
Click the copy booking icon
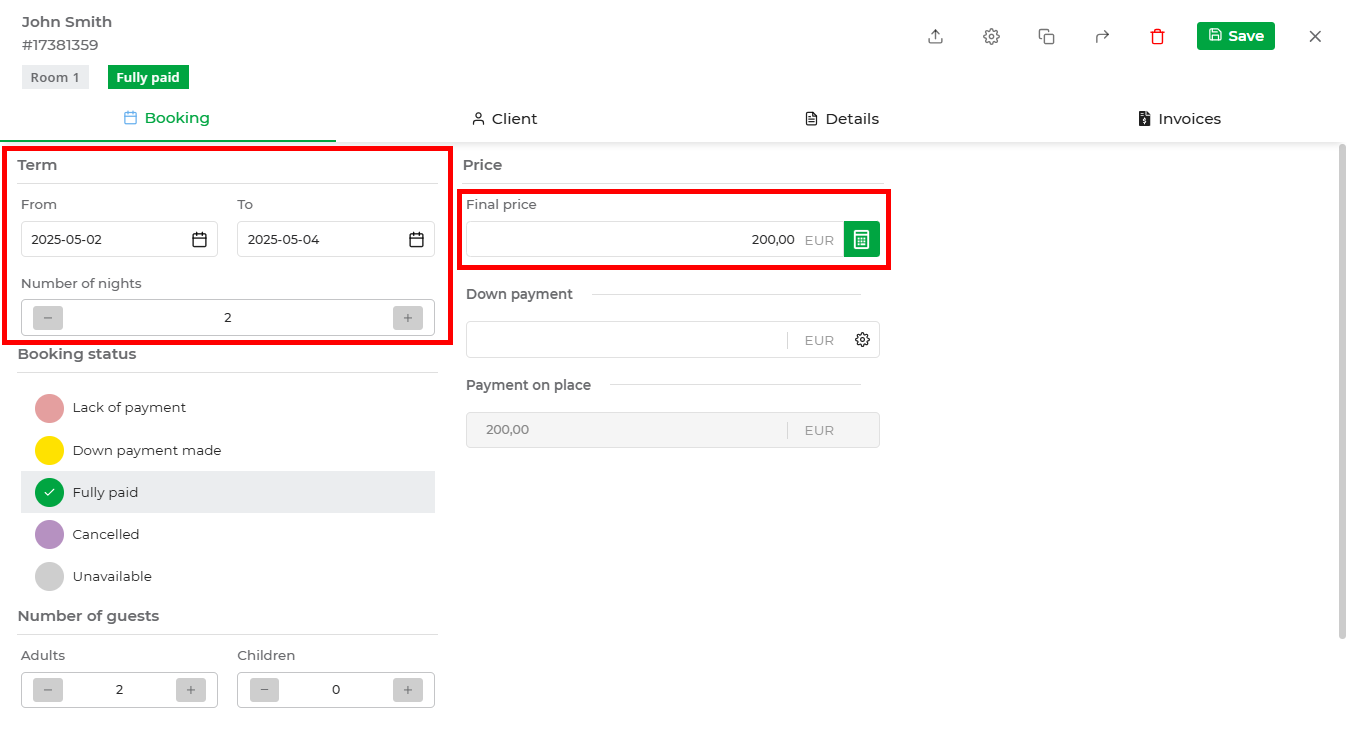tap(1046, 36)
